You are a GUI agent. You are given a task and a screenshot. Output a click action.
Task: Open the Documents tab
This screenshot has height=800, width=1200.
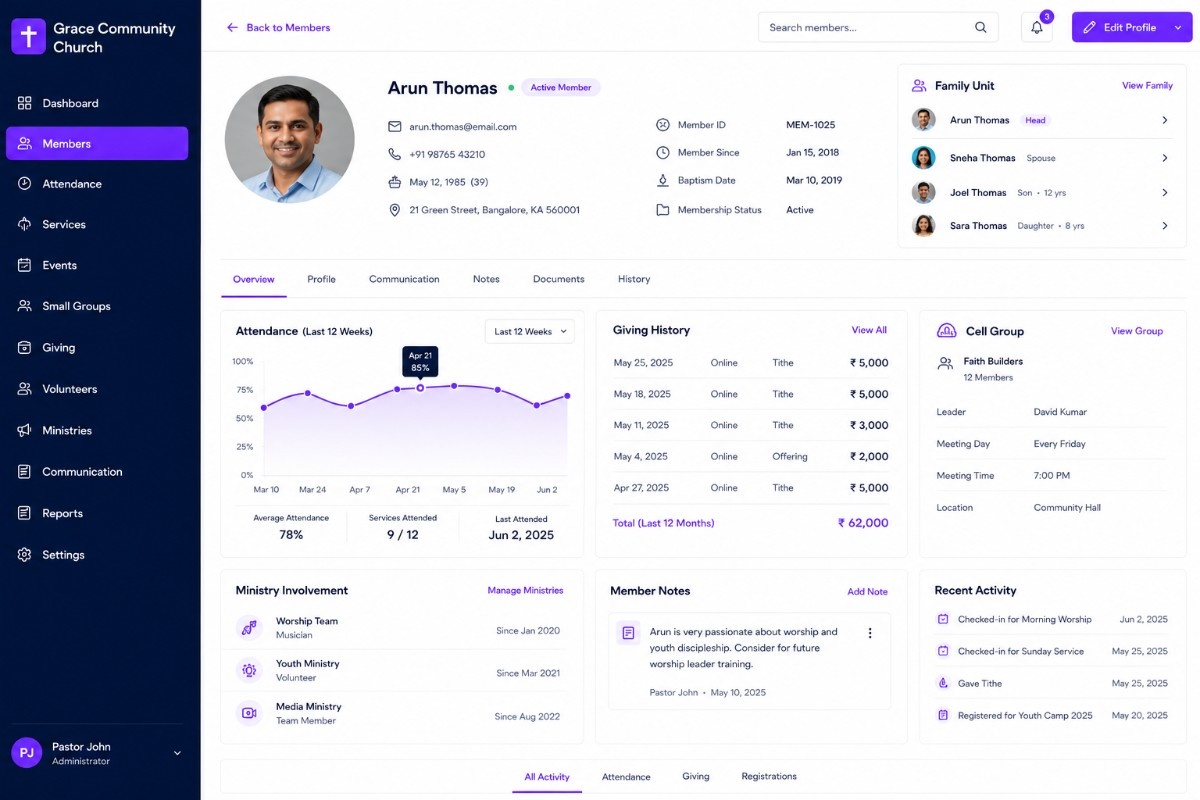(558, 279)
